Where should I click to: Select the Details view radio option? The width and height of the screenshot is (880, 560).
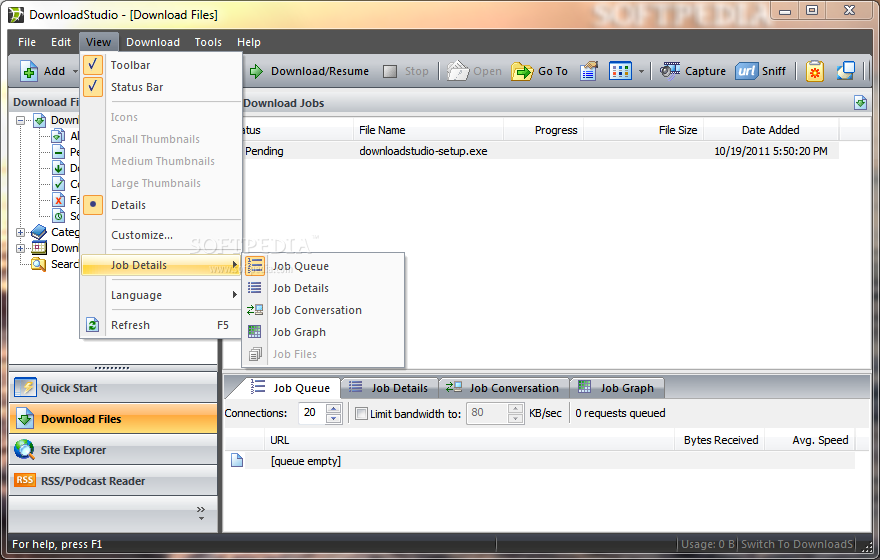pos(93,205)
